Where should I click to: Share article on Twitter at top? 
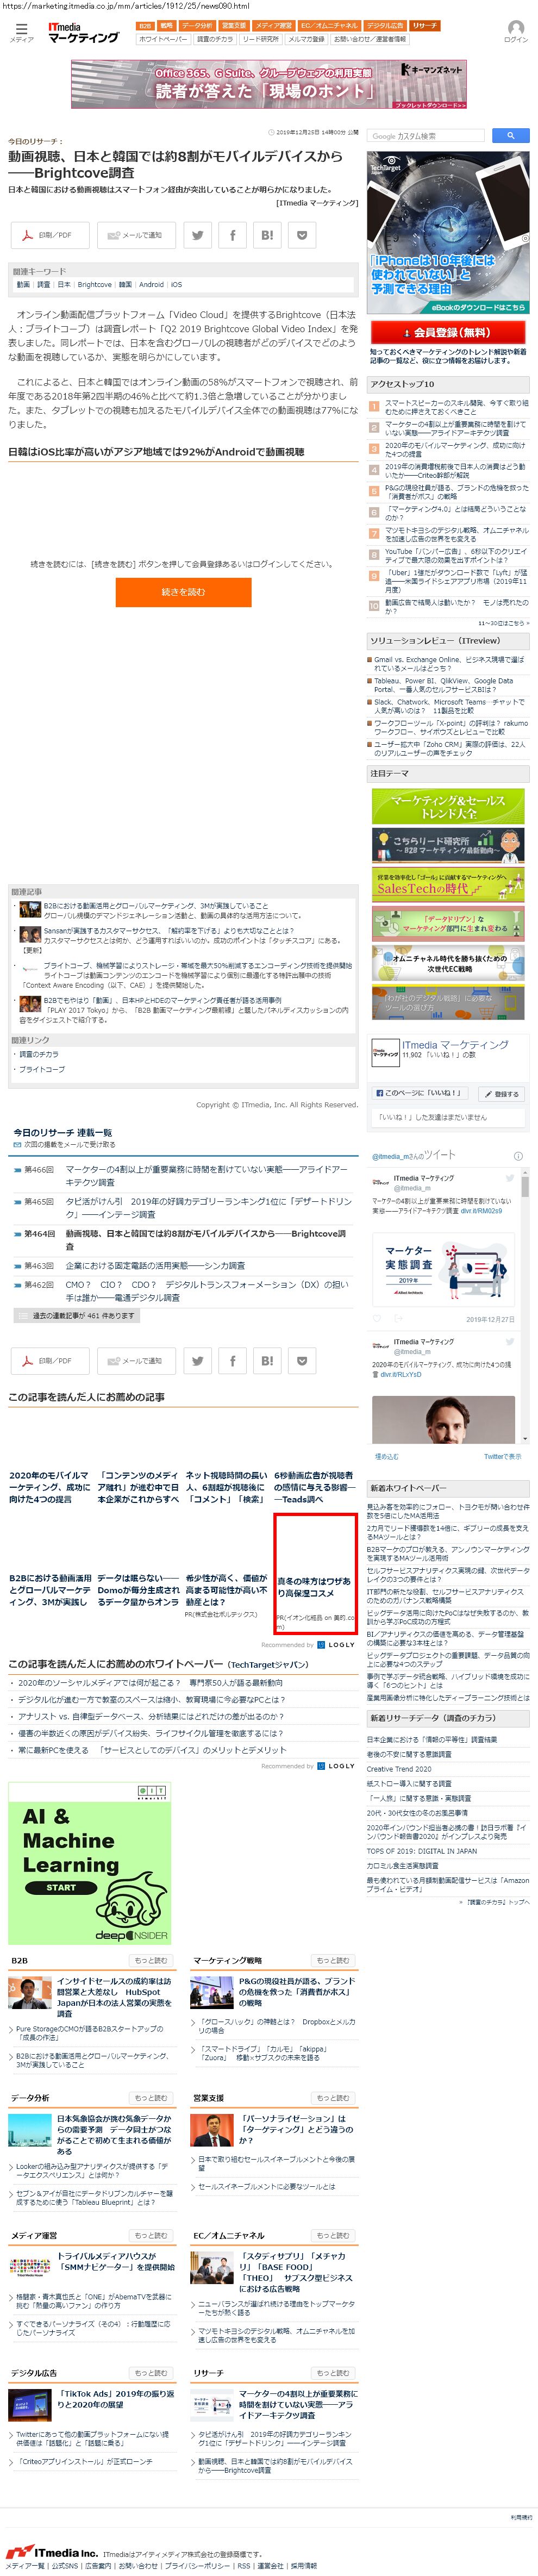[x=198, y=235]
